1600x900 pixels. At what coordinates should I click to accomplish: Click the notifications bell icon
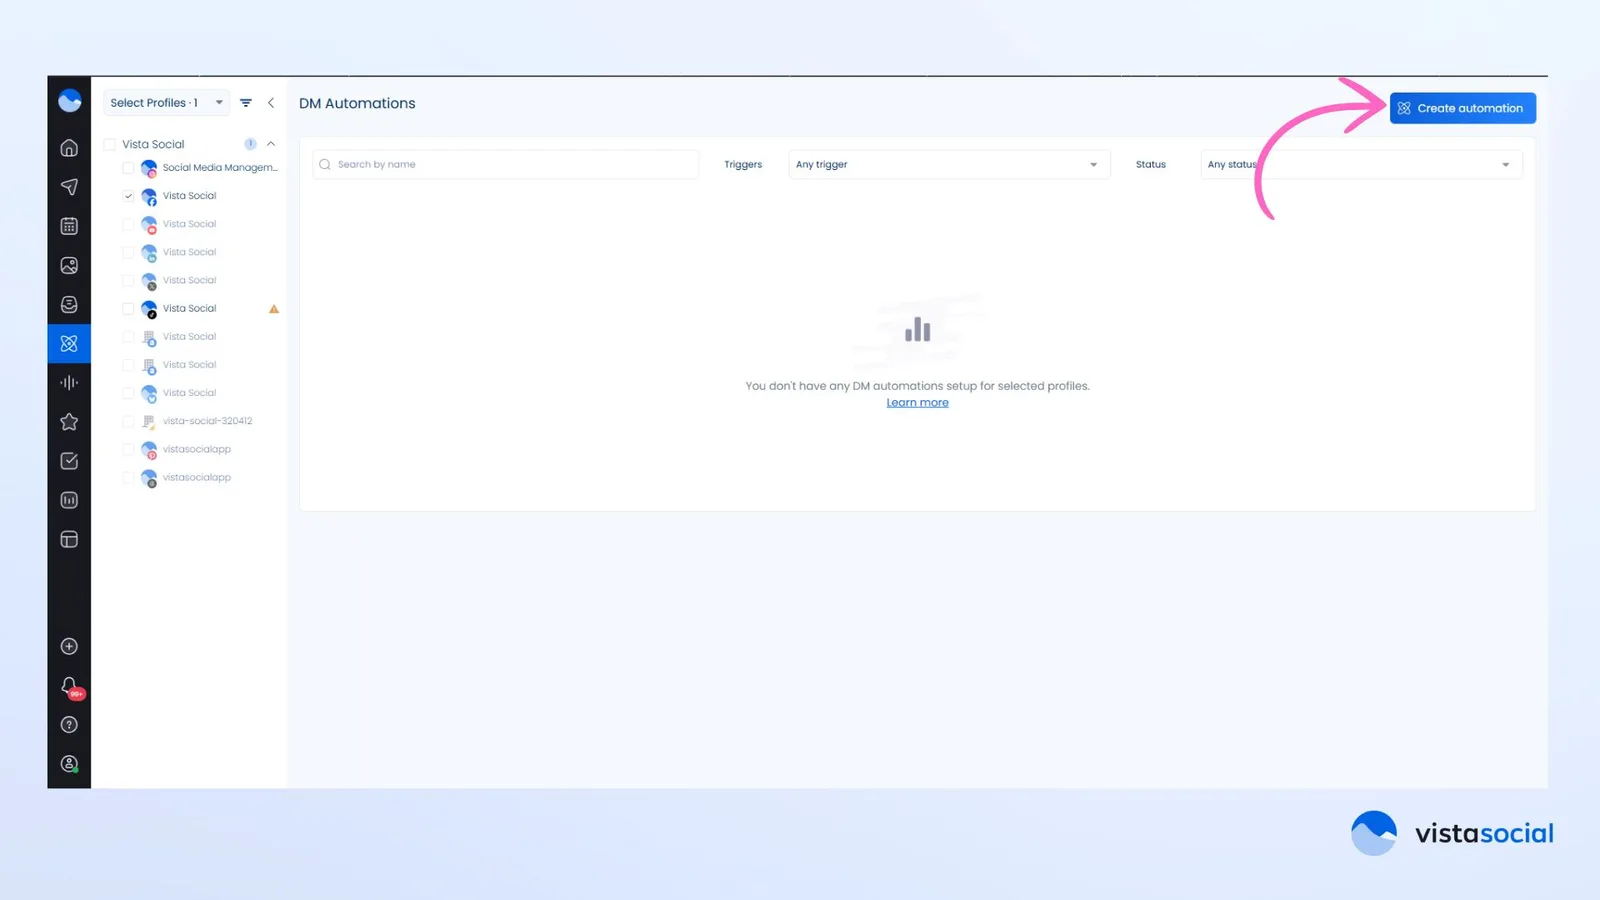coord(69,686)
